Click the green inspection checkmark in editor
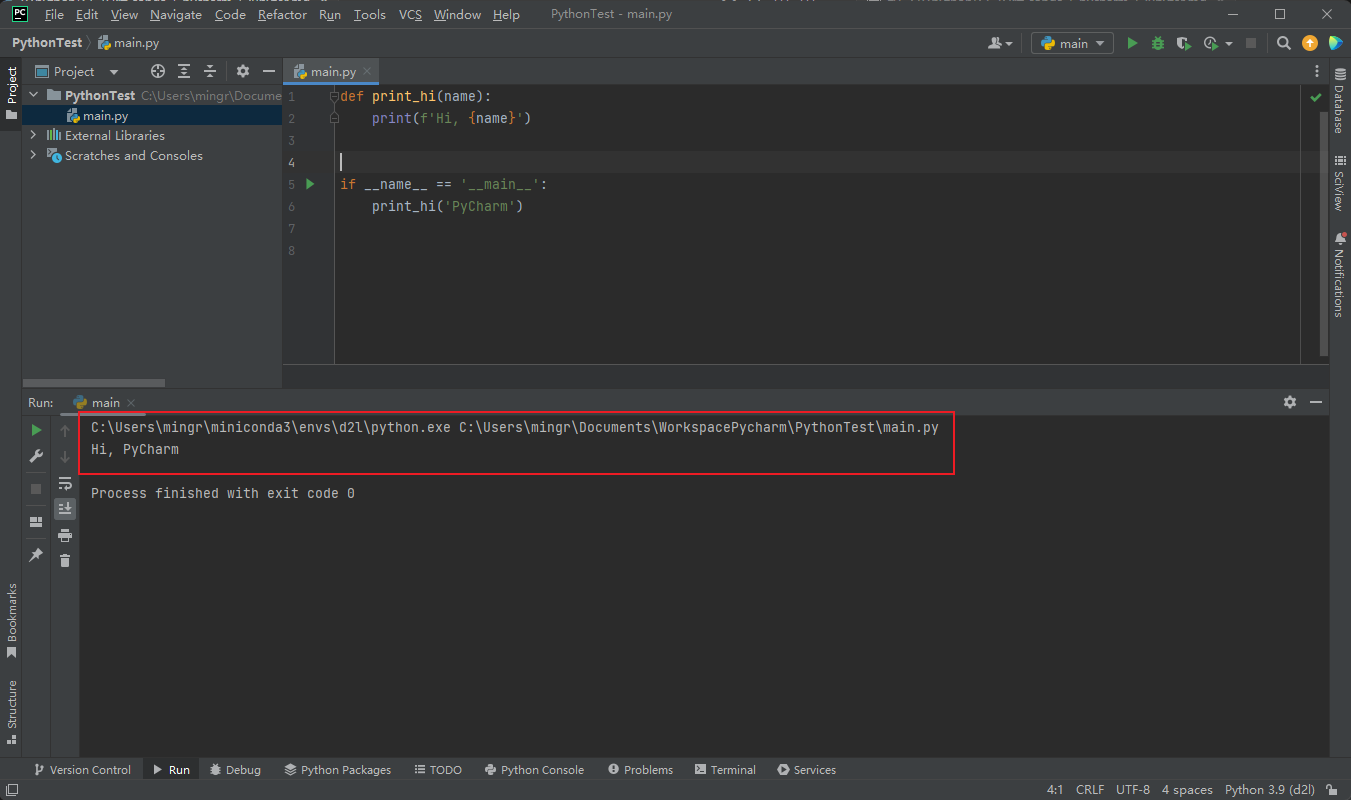The image size is (1351, 800). point(1316,97)
